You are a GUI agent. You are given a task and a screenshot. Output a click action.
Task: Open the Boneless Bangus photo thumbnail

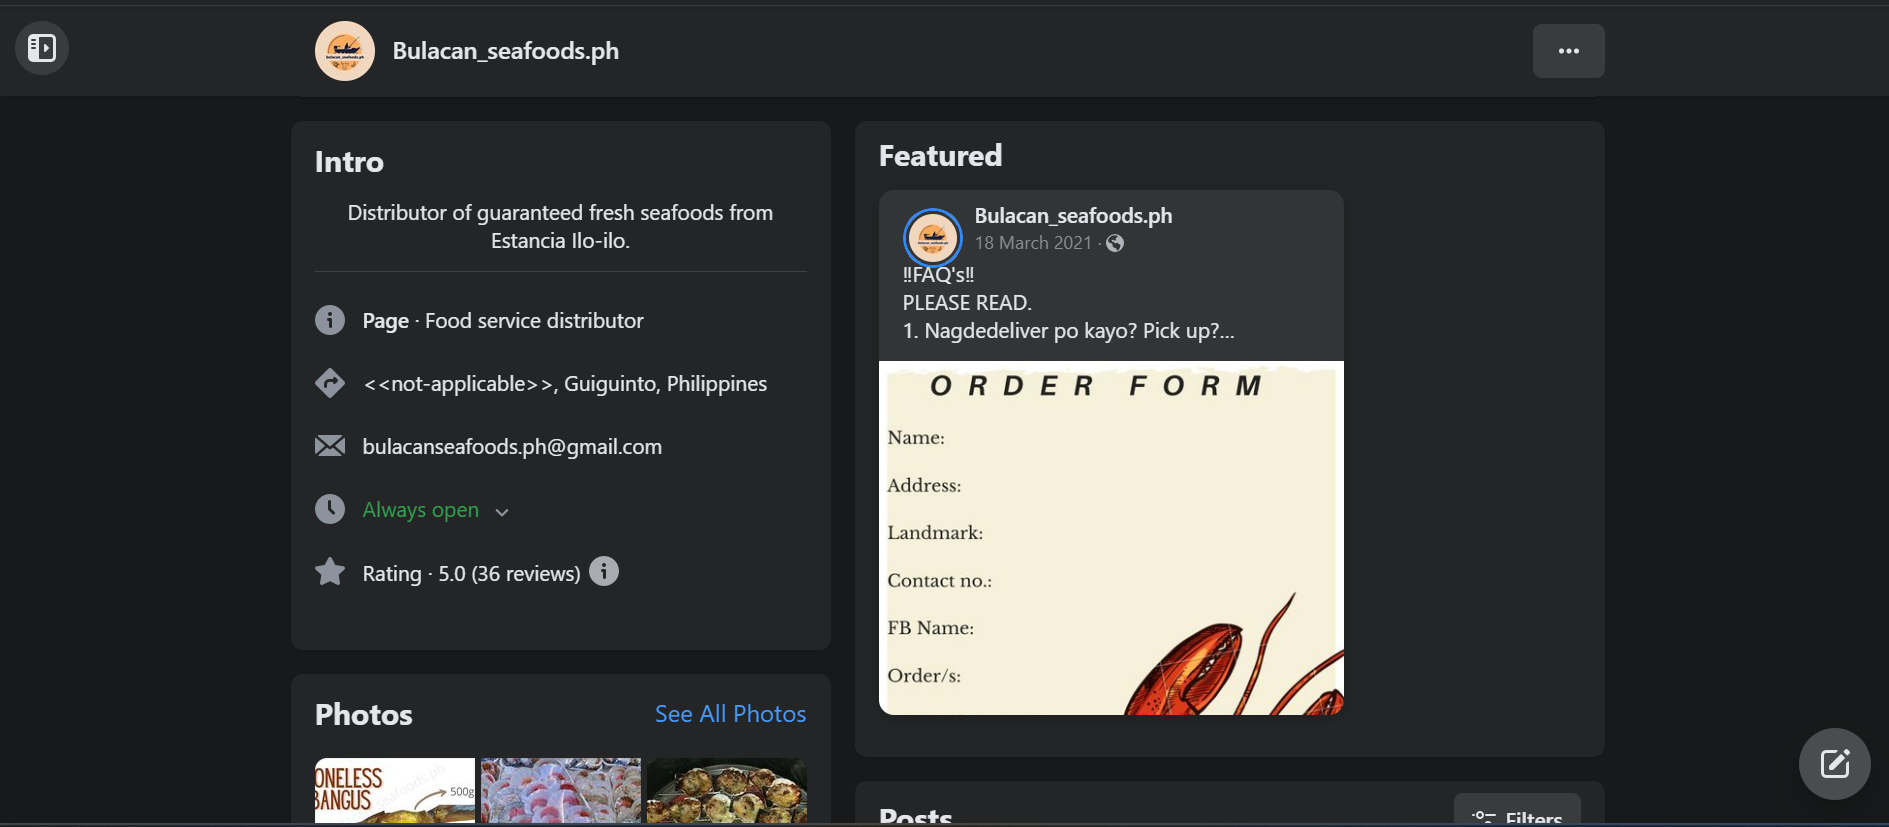395,790
